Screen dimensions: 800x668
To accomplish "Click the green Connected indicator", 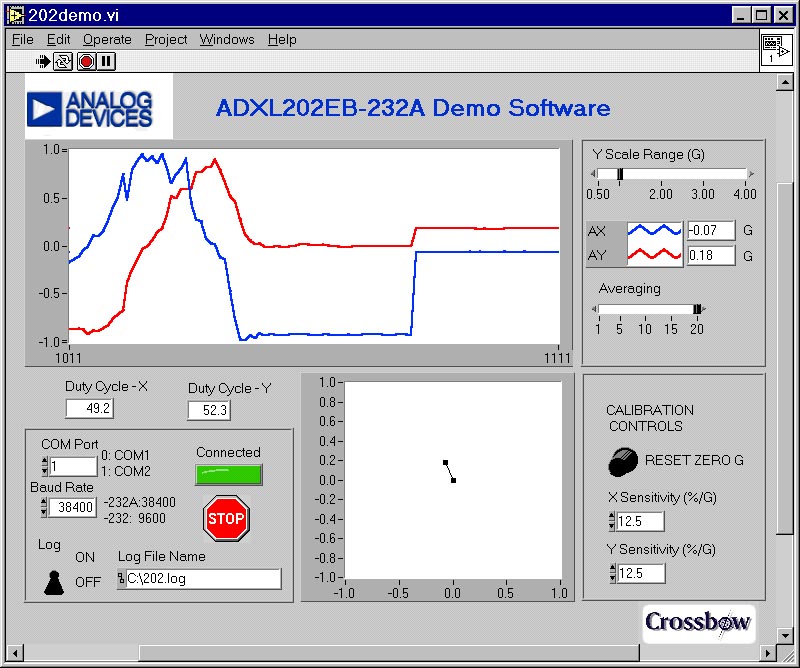I will (229, 475).
